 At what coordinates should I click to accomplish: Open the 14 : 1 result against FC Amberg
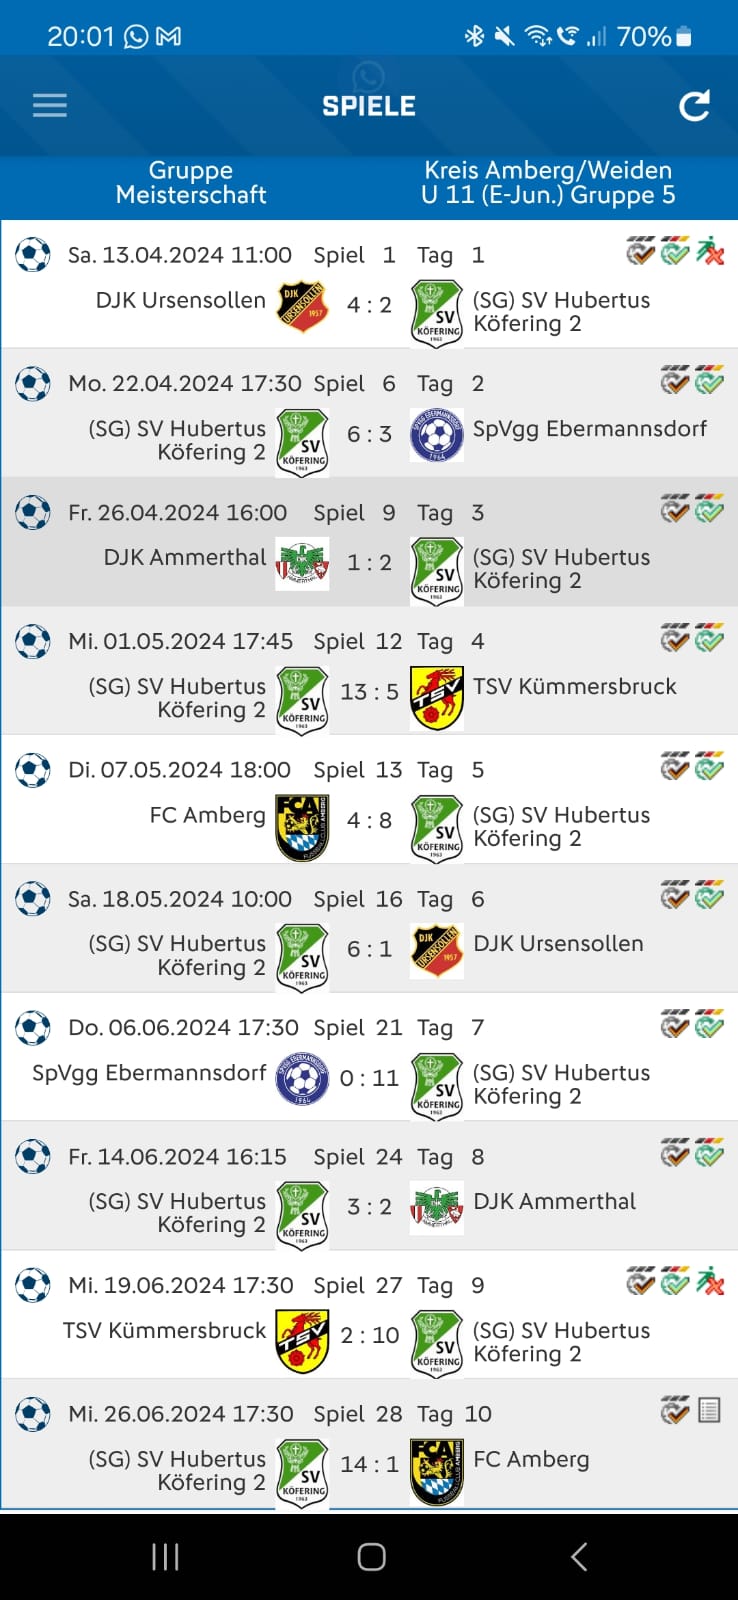pyautogui.click(x=369, y=1464)
